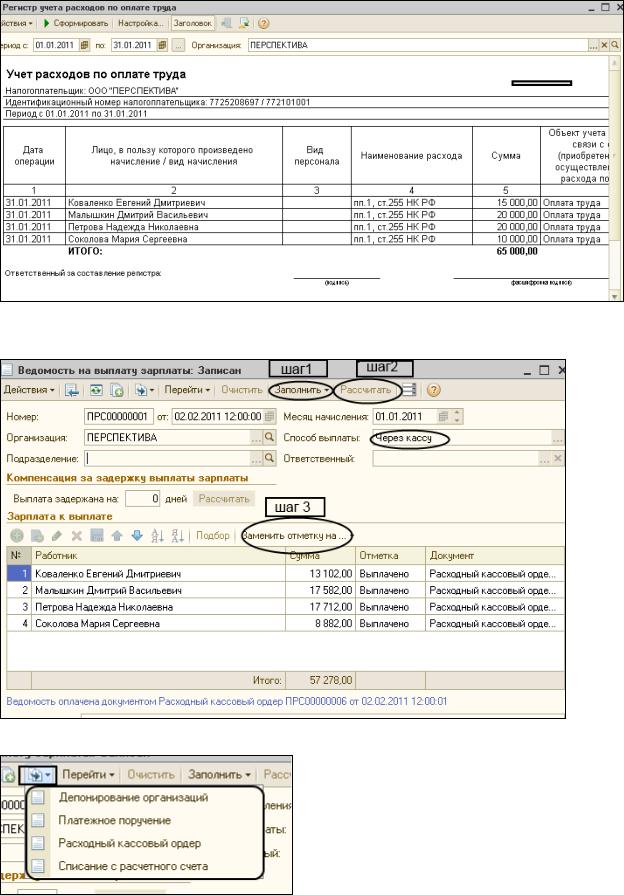Sort rows ascending with the A-Z icon

(158, 535)
